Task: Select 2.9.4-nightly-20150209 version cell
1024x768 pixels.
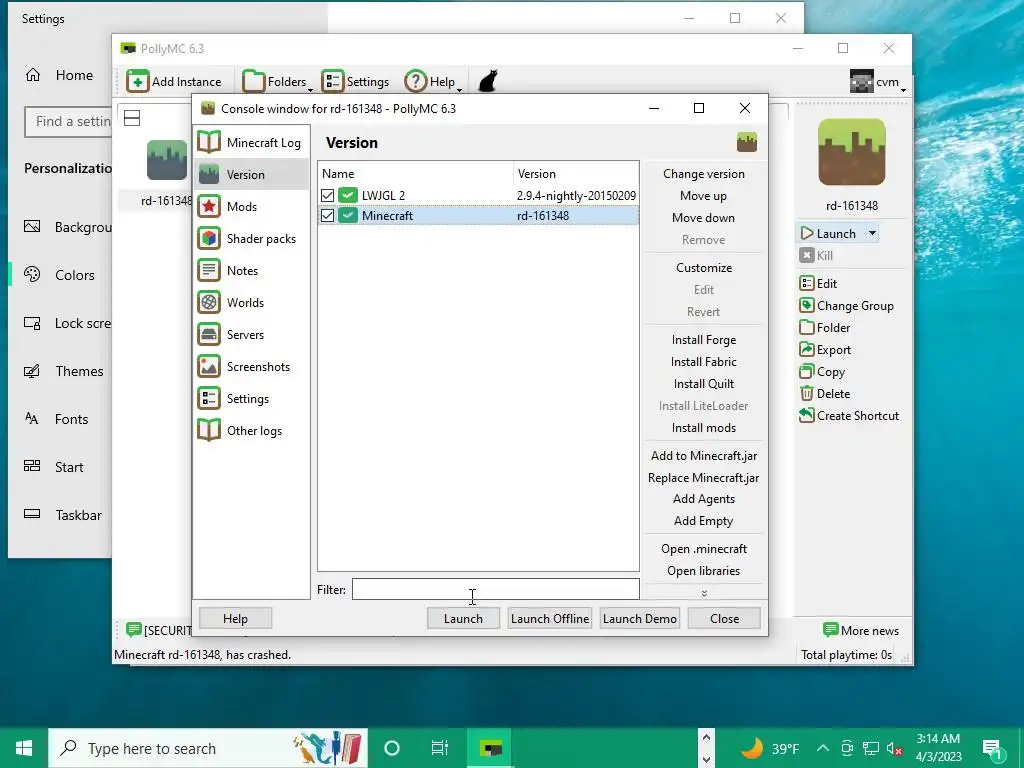Action: pos(576,195)
